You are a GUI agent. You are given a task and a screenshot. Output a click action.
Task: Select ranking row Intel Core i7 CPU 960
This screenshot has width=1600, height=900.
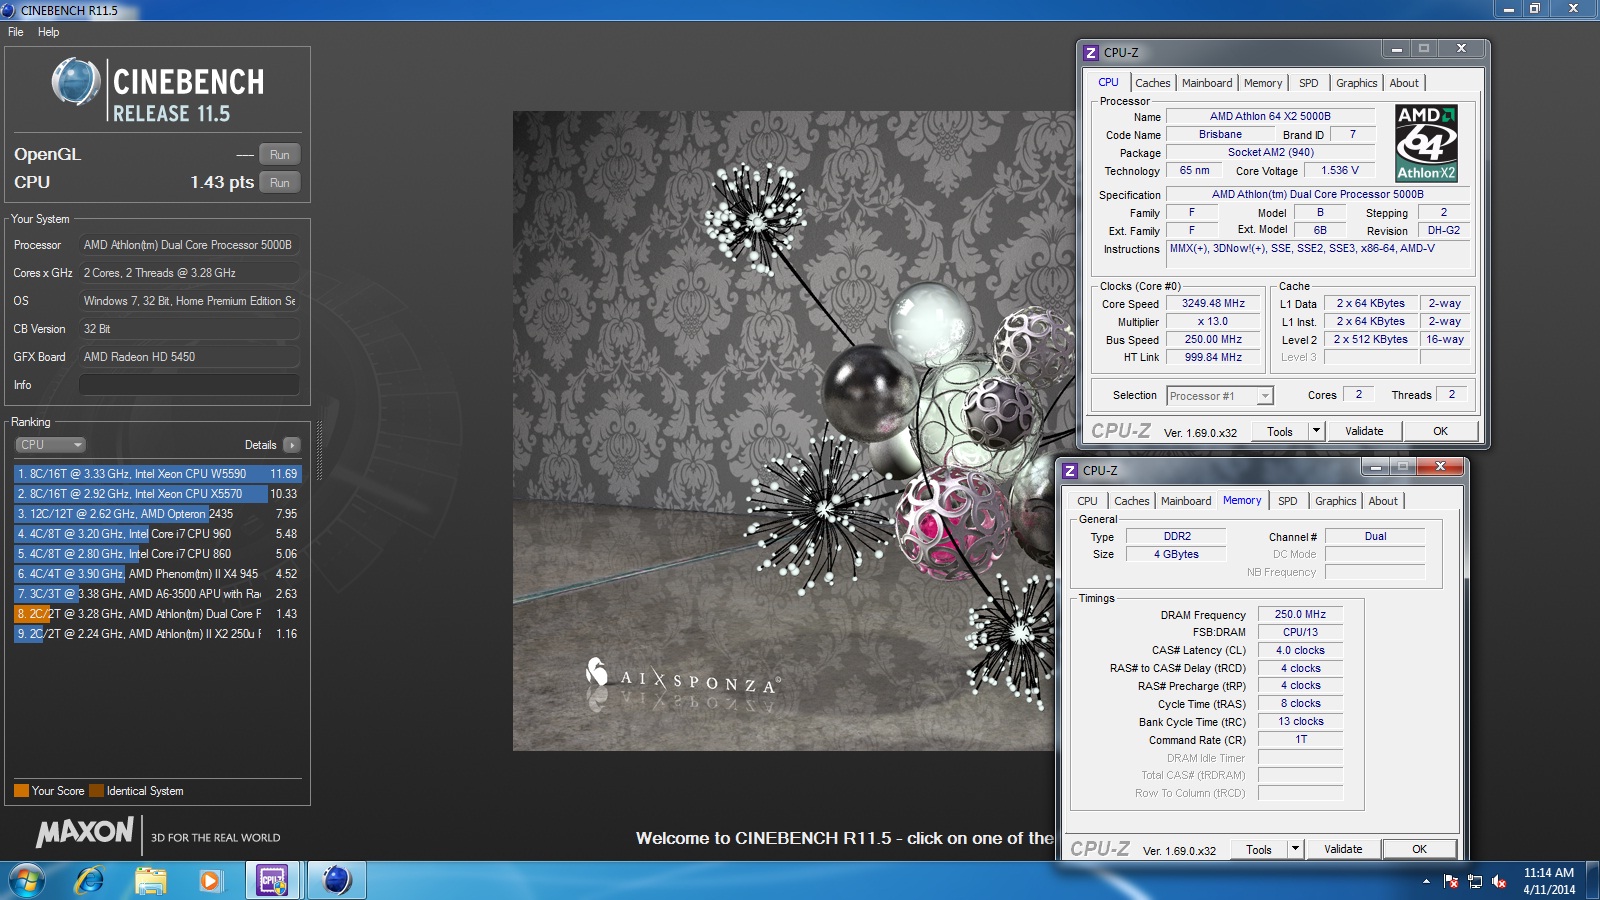158,534
